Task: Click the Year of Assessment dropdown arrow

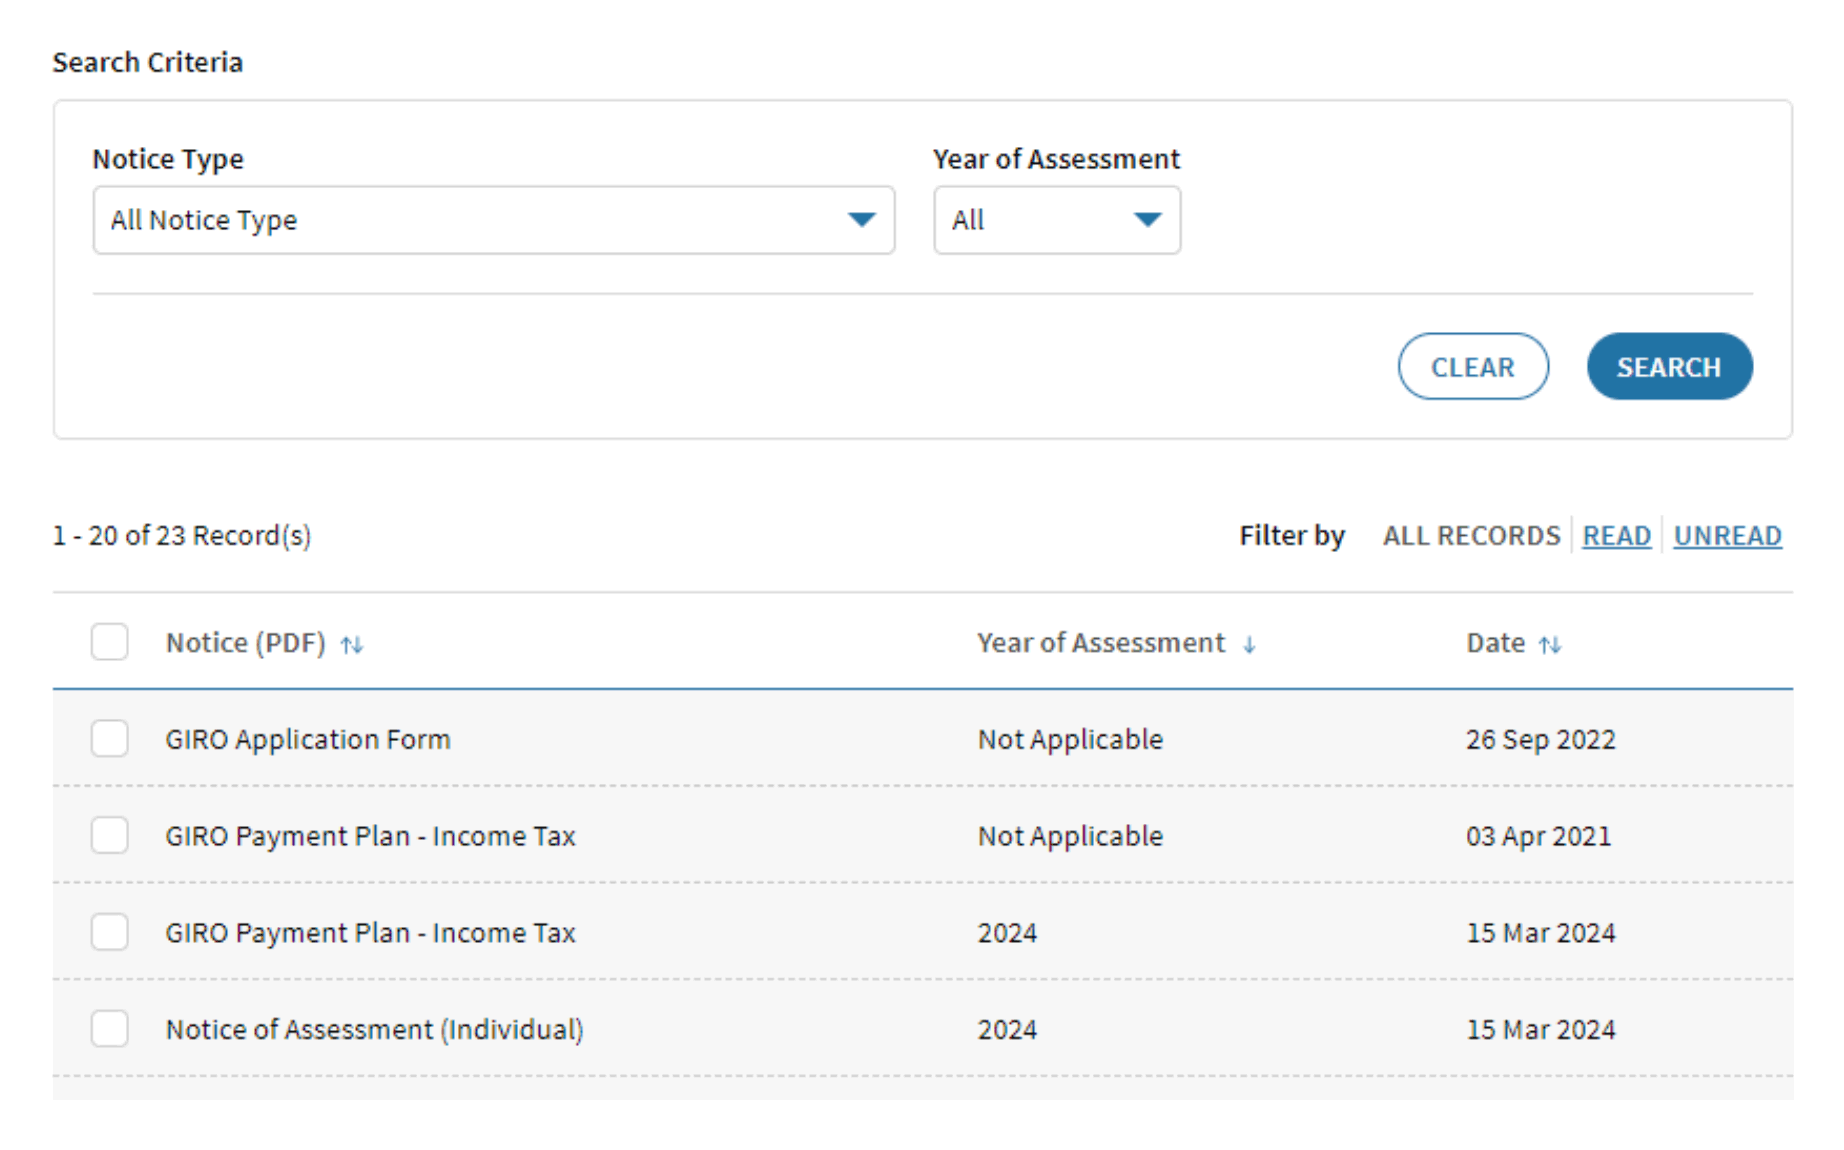Action: point(1147,220)
